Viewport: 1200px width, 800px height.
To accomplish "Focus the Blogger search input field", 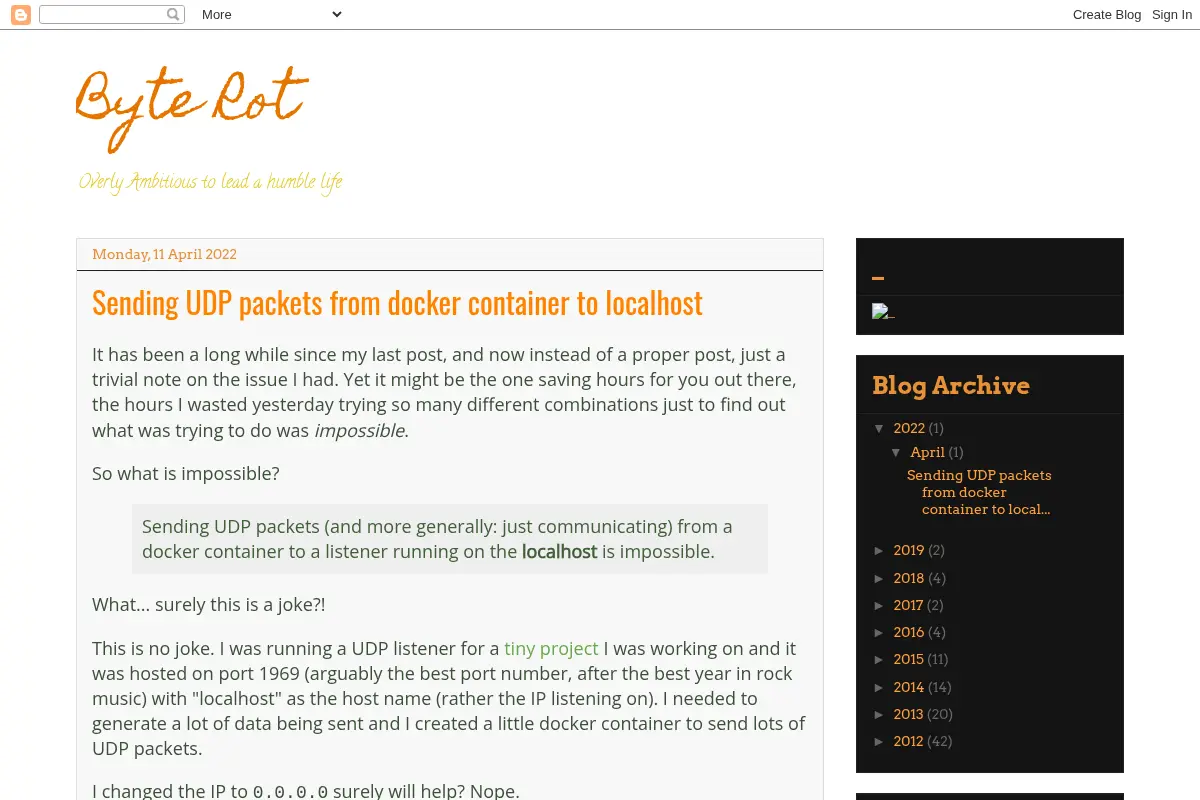I will click(103, 14).
